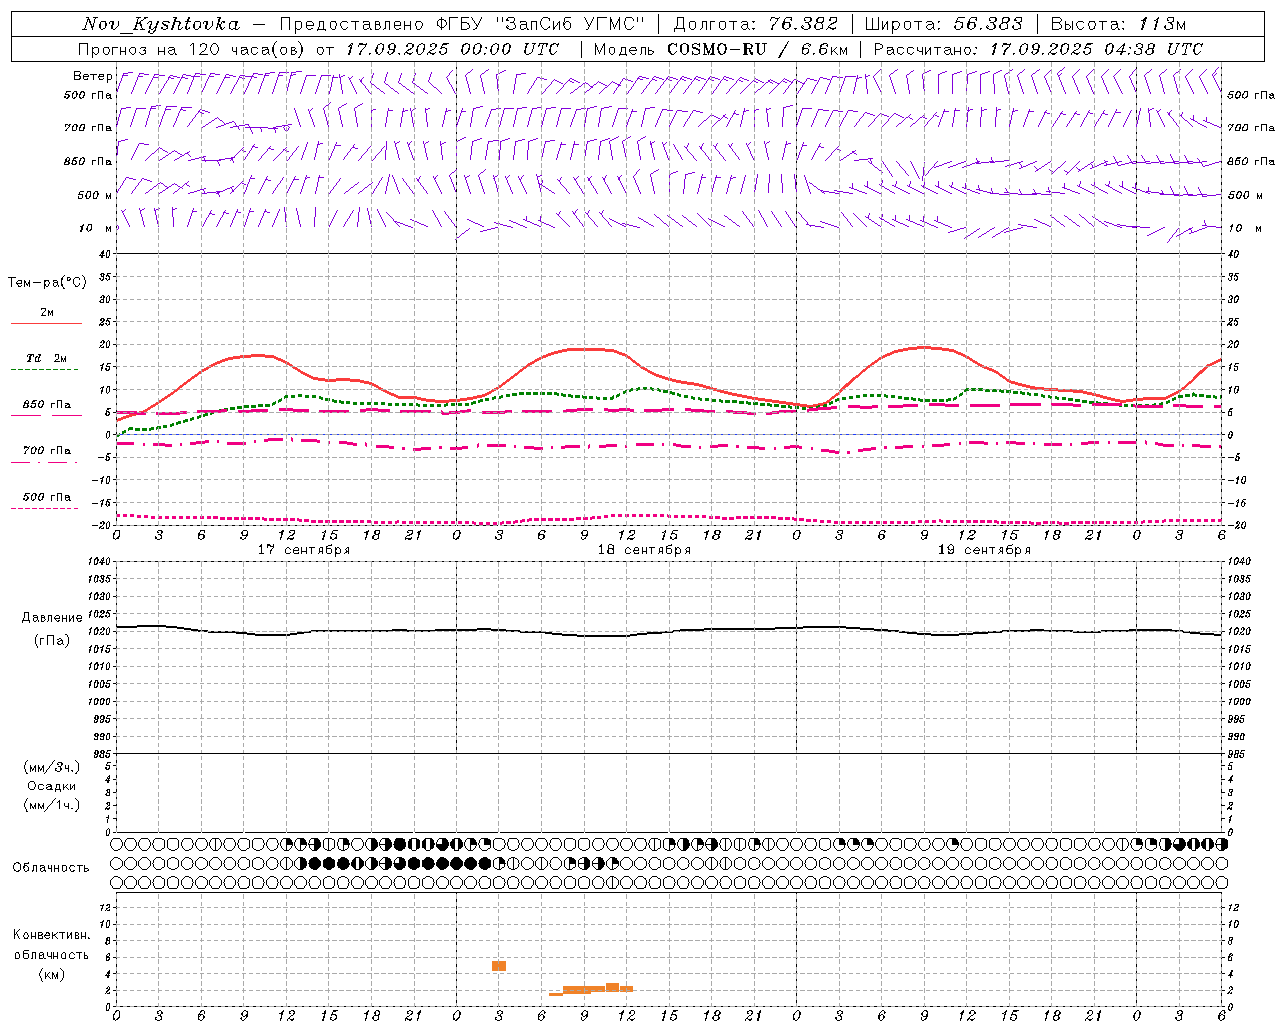Click the 850 гПа entry in temperature legend
The image size is (1280, 1024).
47,404
